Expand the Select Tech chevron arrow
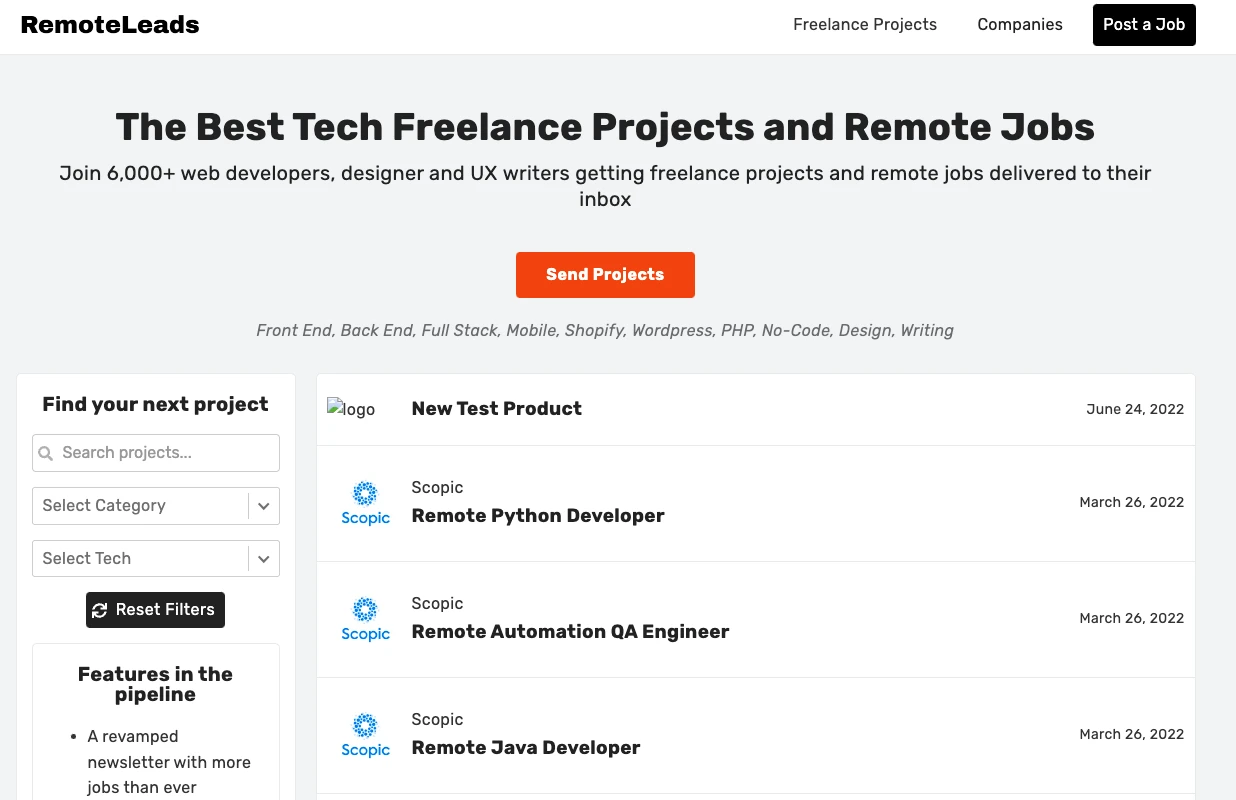 point(264,559)
